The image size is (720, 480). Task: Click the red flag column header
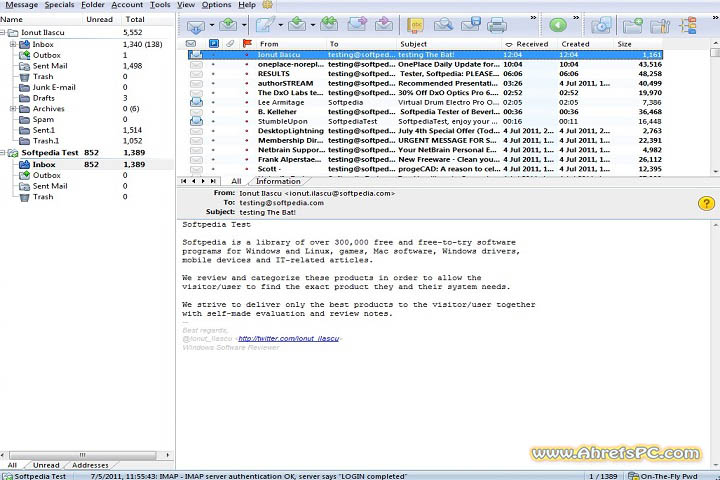point(247,44)
